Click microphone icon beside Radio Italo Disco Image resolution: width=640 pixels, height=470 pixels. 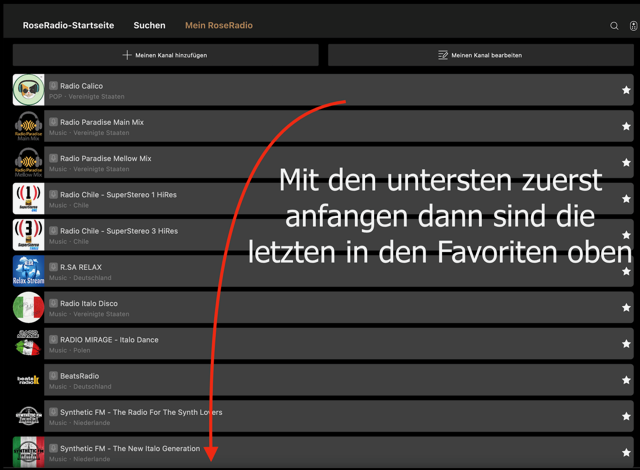click(53, 304)
